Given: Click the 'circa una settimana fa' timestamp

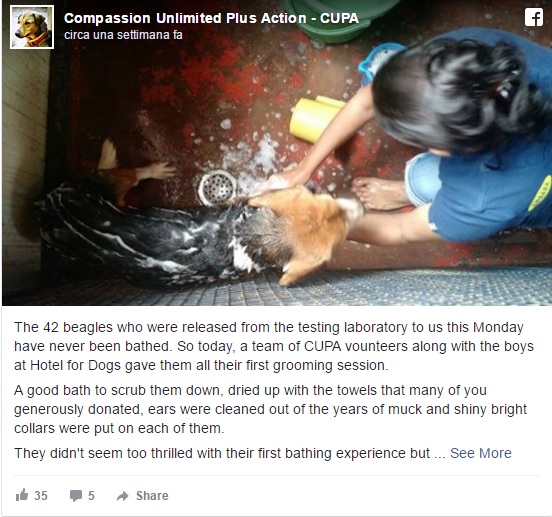Looking at the screenshot, I should click(123, 35).
